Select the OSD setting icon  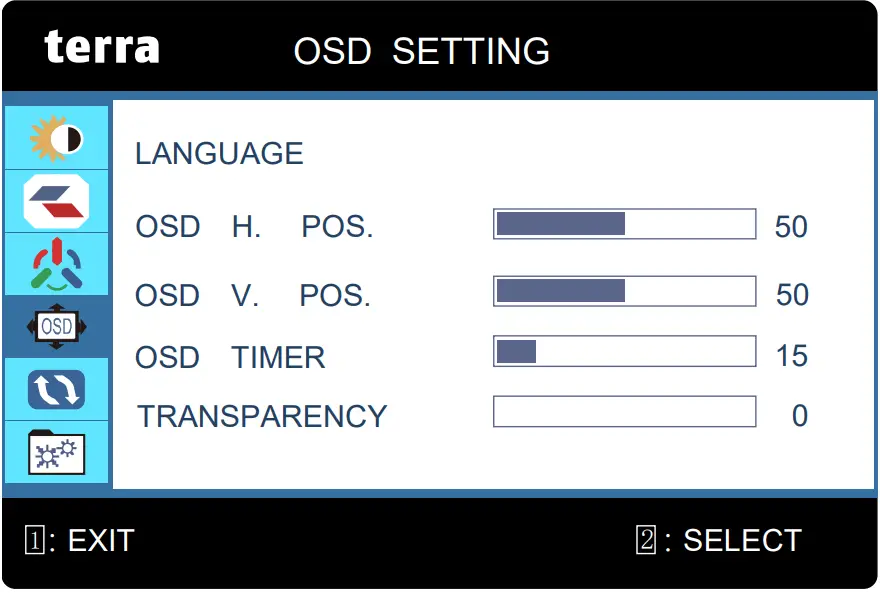[56, 327]
